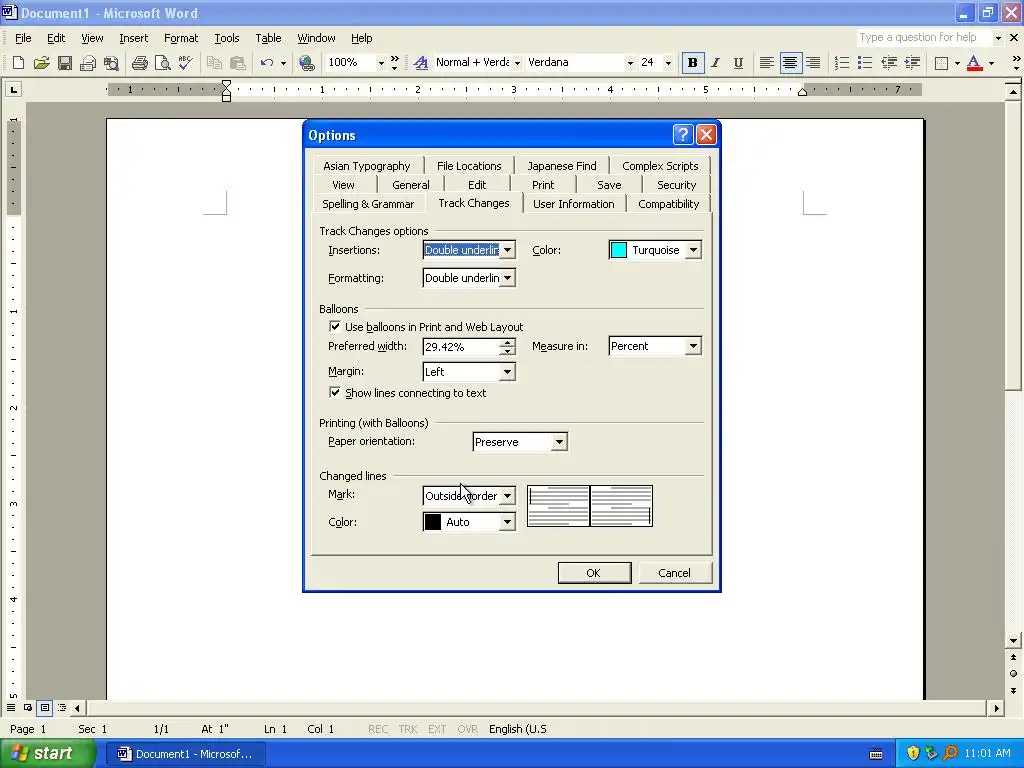
Task: Click the Preferred width 29.42% field
Action: coord(461,347)
